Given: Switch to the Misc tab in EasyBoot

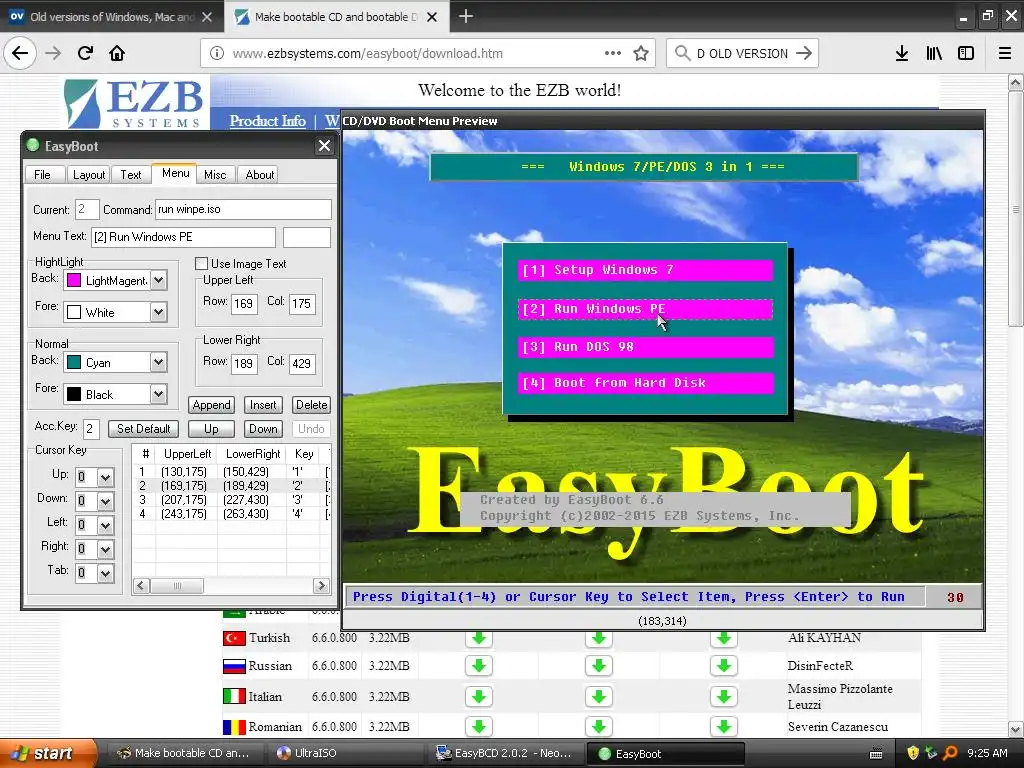Looking at the screenshot, I should [215, 174].
